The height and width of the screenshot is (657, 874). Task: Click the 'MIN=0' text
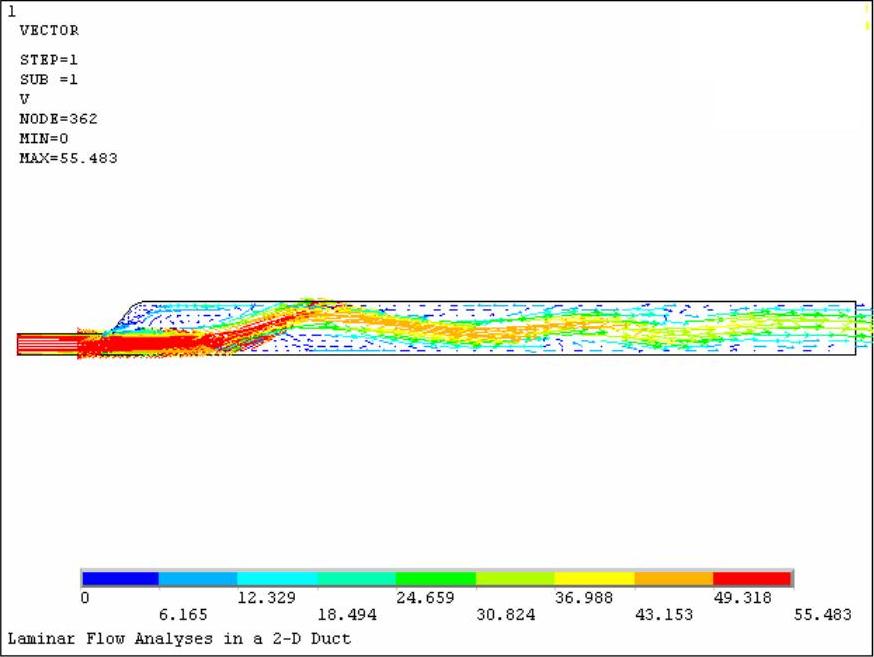43,138
